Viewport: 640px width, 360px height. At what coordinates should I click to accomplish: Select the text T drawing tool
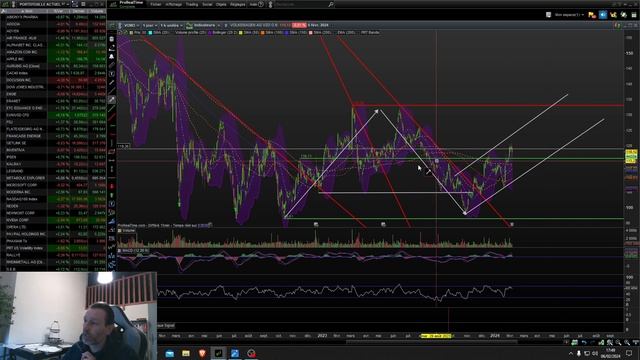[x=112, y=74]
